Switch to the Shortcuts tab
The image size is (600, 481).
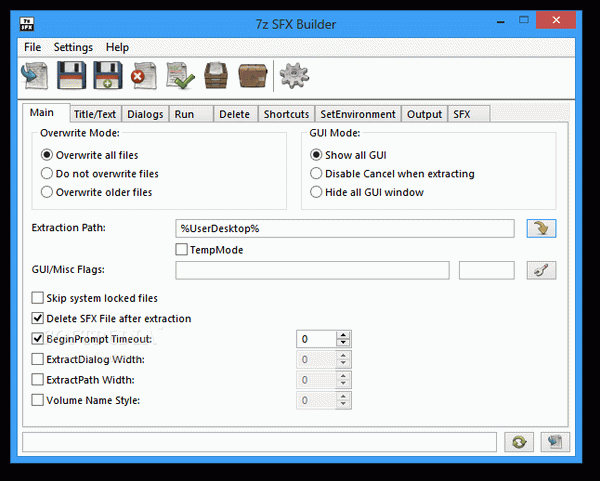[x=286, y=114]
